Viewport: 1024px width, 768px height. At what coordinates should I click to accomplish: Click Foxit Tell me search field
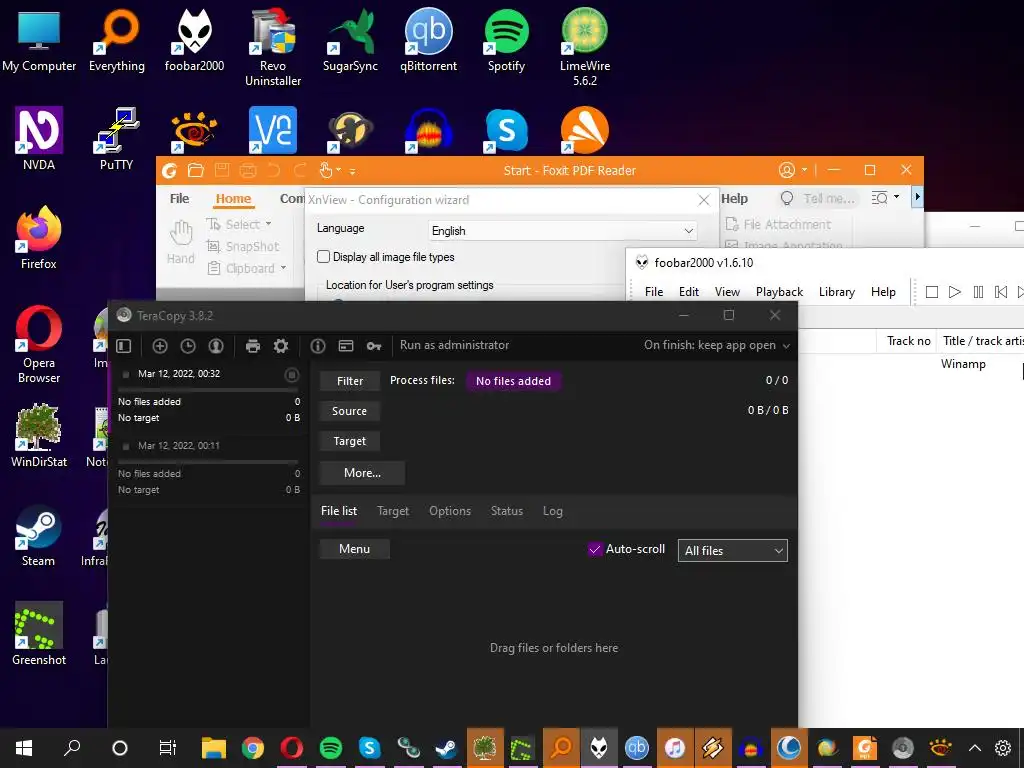pos(818,199)
